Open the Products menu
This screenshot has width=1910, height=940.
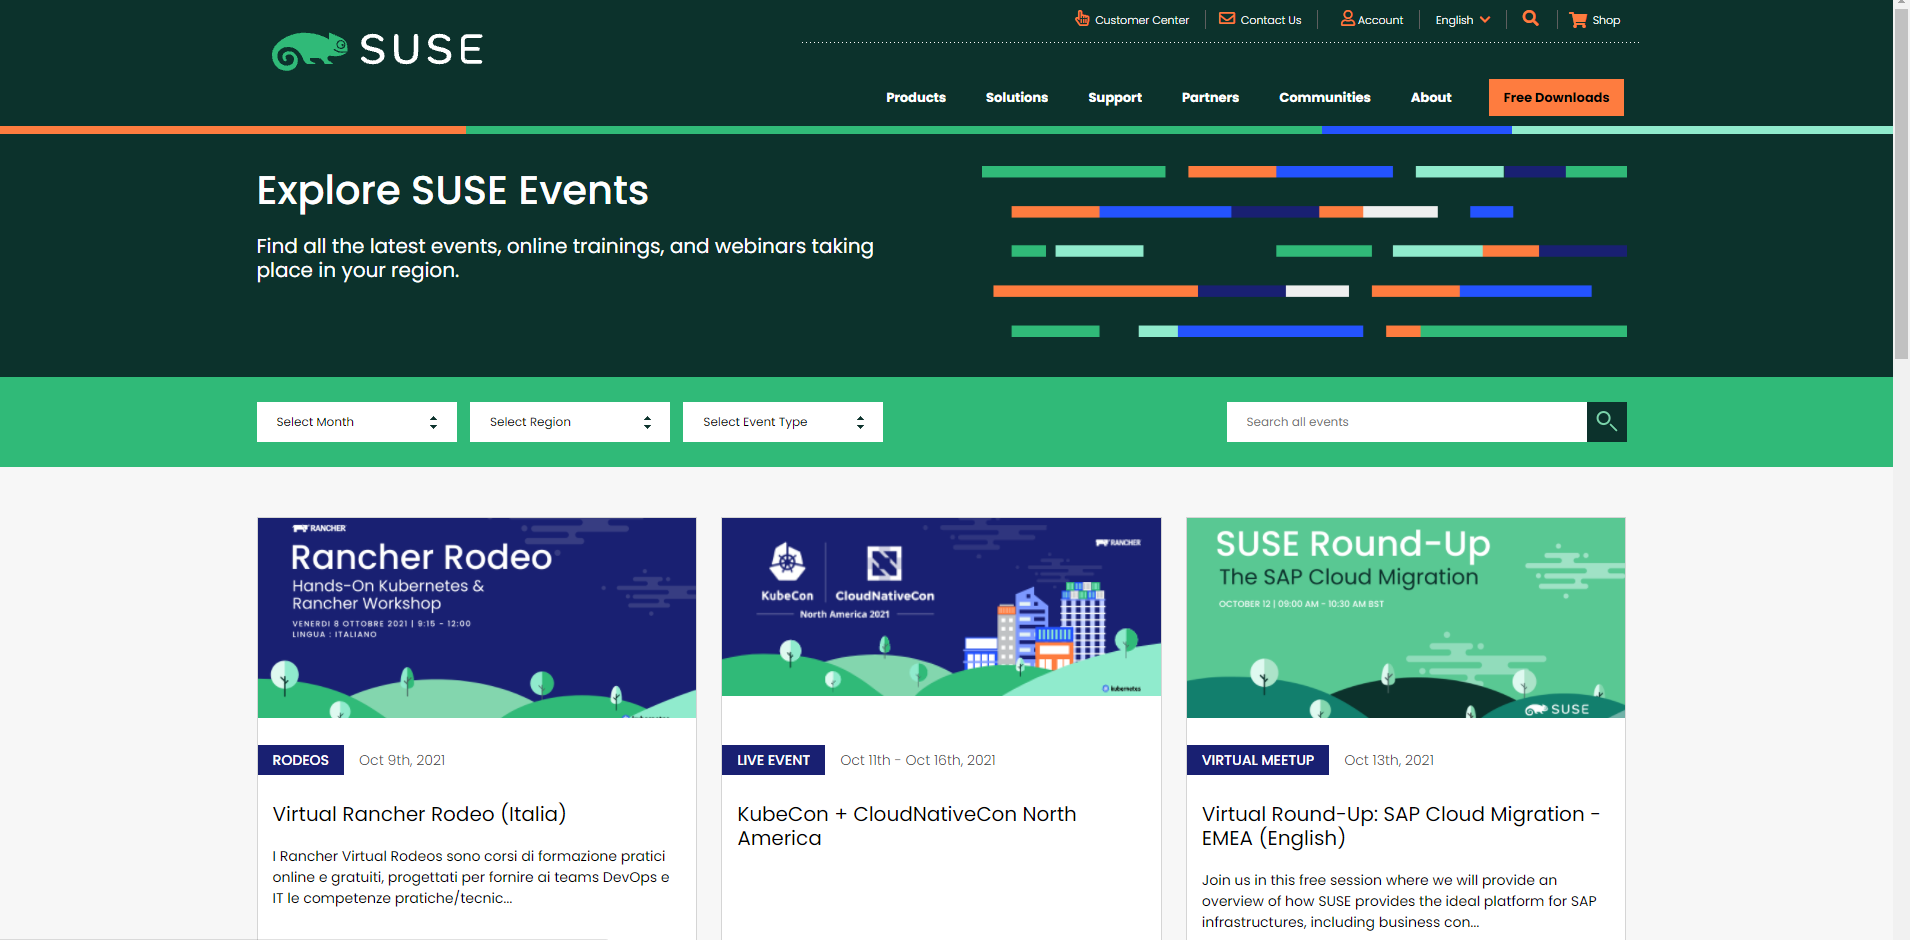(x=915, y=97)
